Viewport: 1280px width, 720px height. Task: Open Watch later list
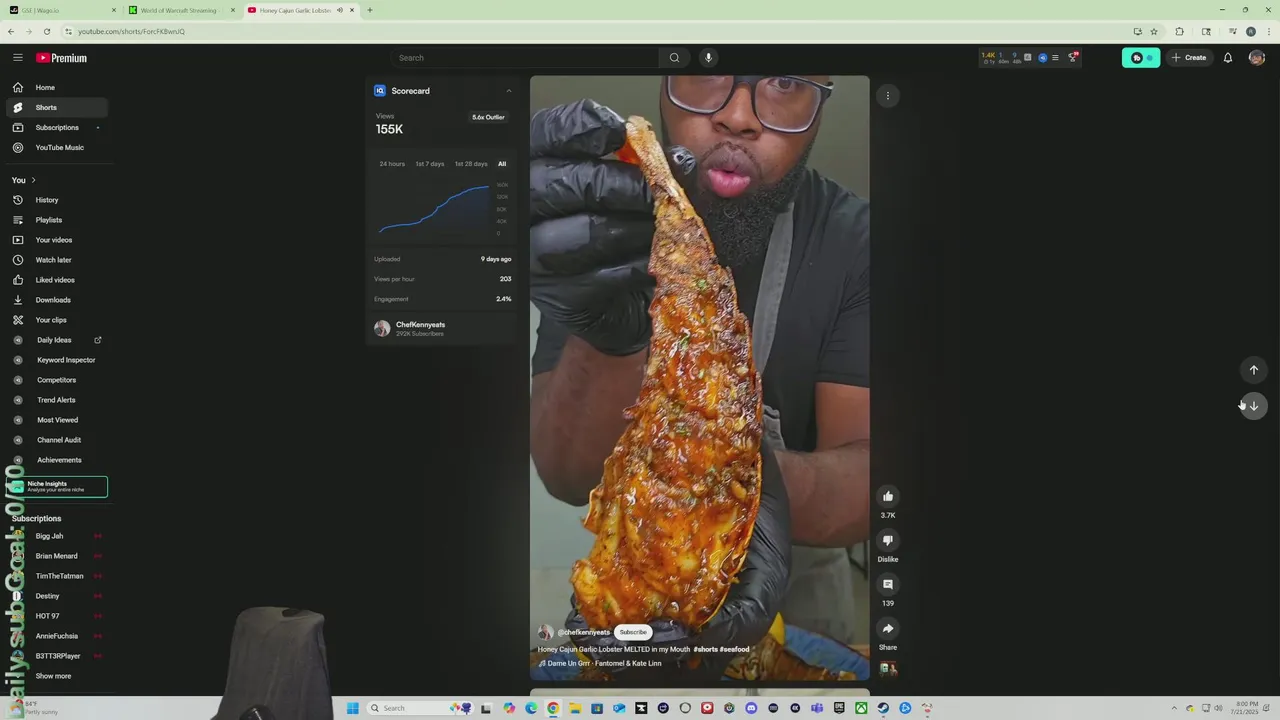coord(56,260)
